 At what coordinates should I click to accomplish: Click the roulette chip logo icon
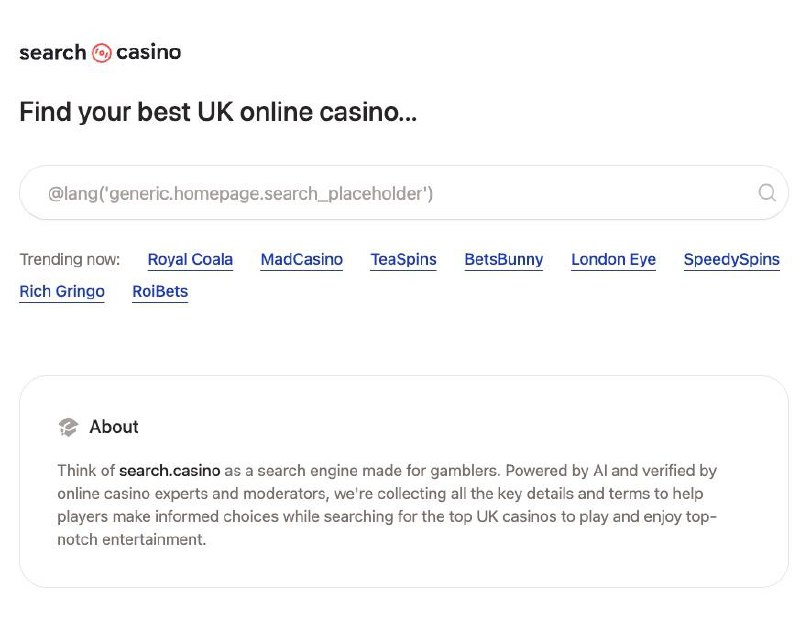(101, 53)
